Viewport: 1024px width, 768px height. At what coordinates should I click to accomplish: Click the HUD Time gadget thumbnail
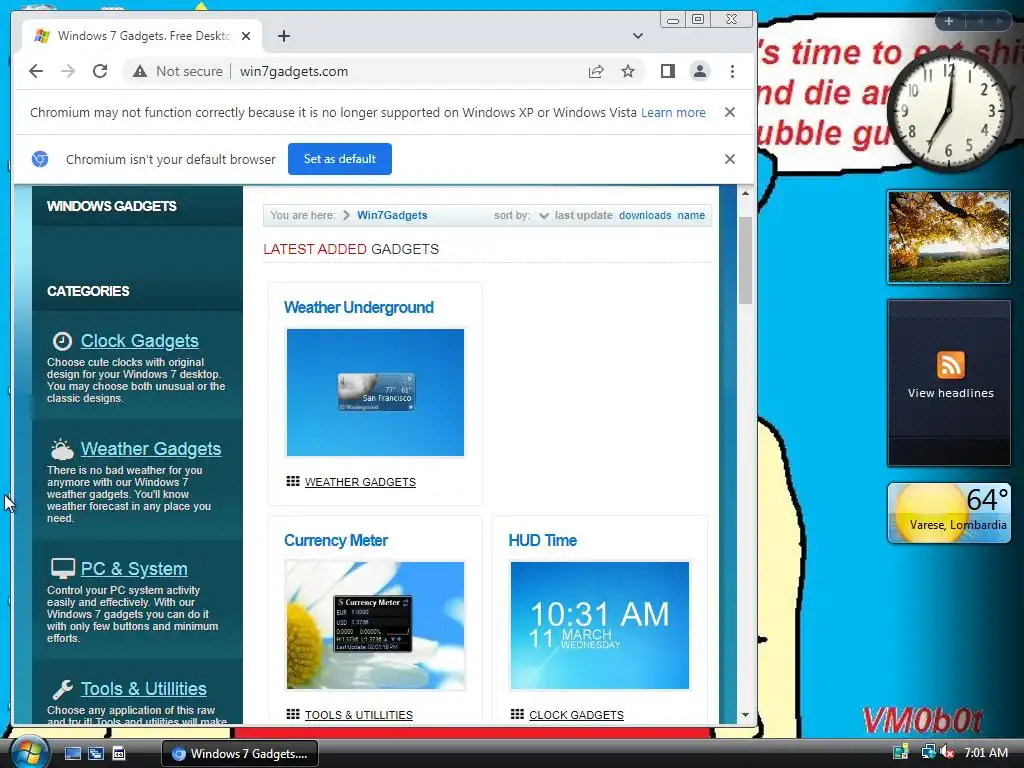click(600, 626)
